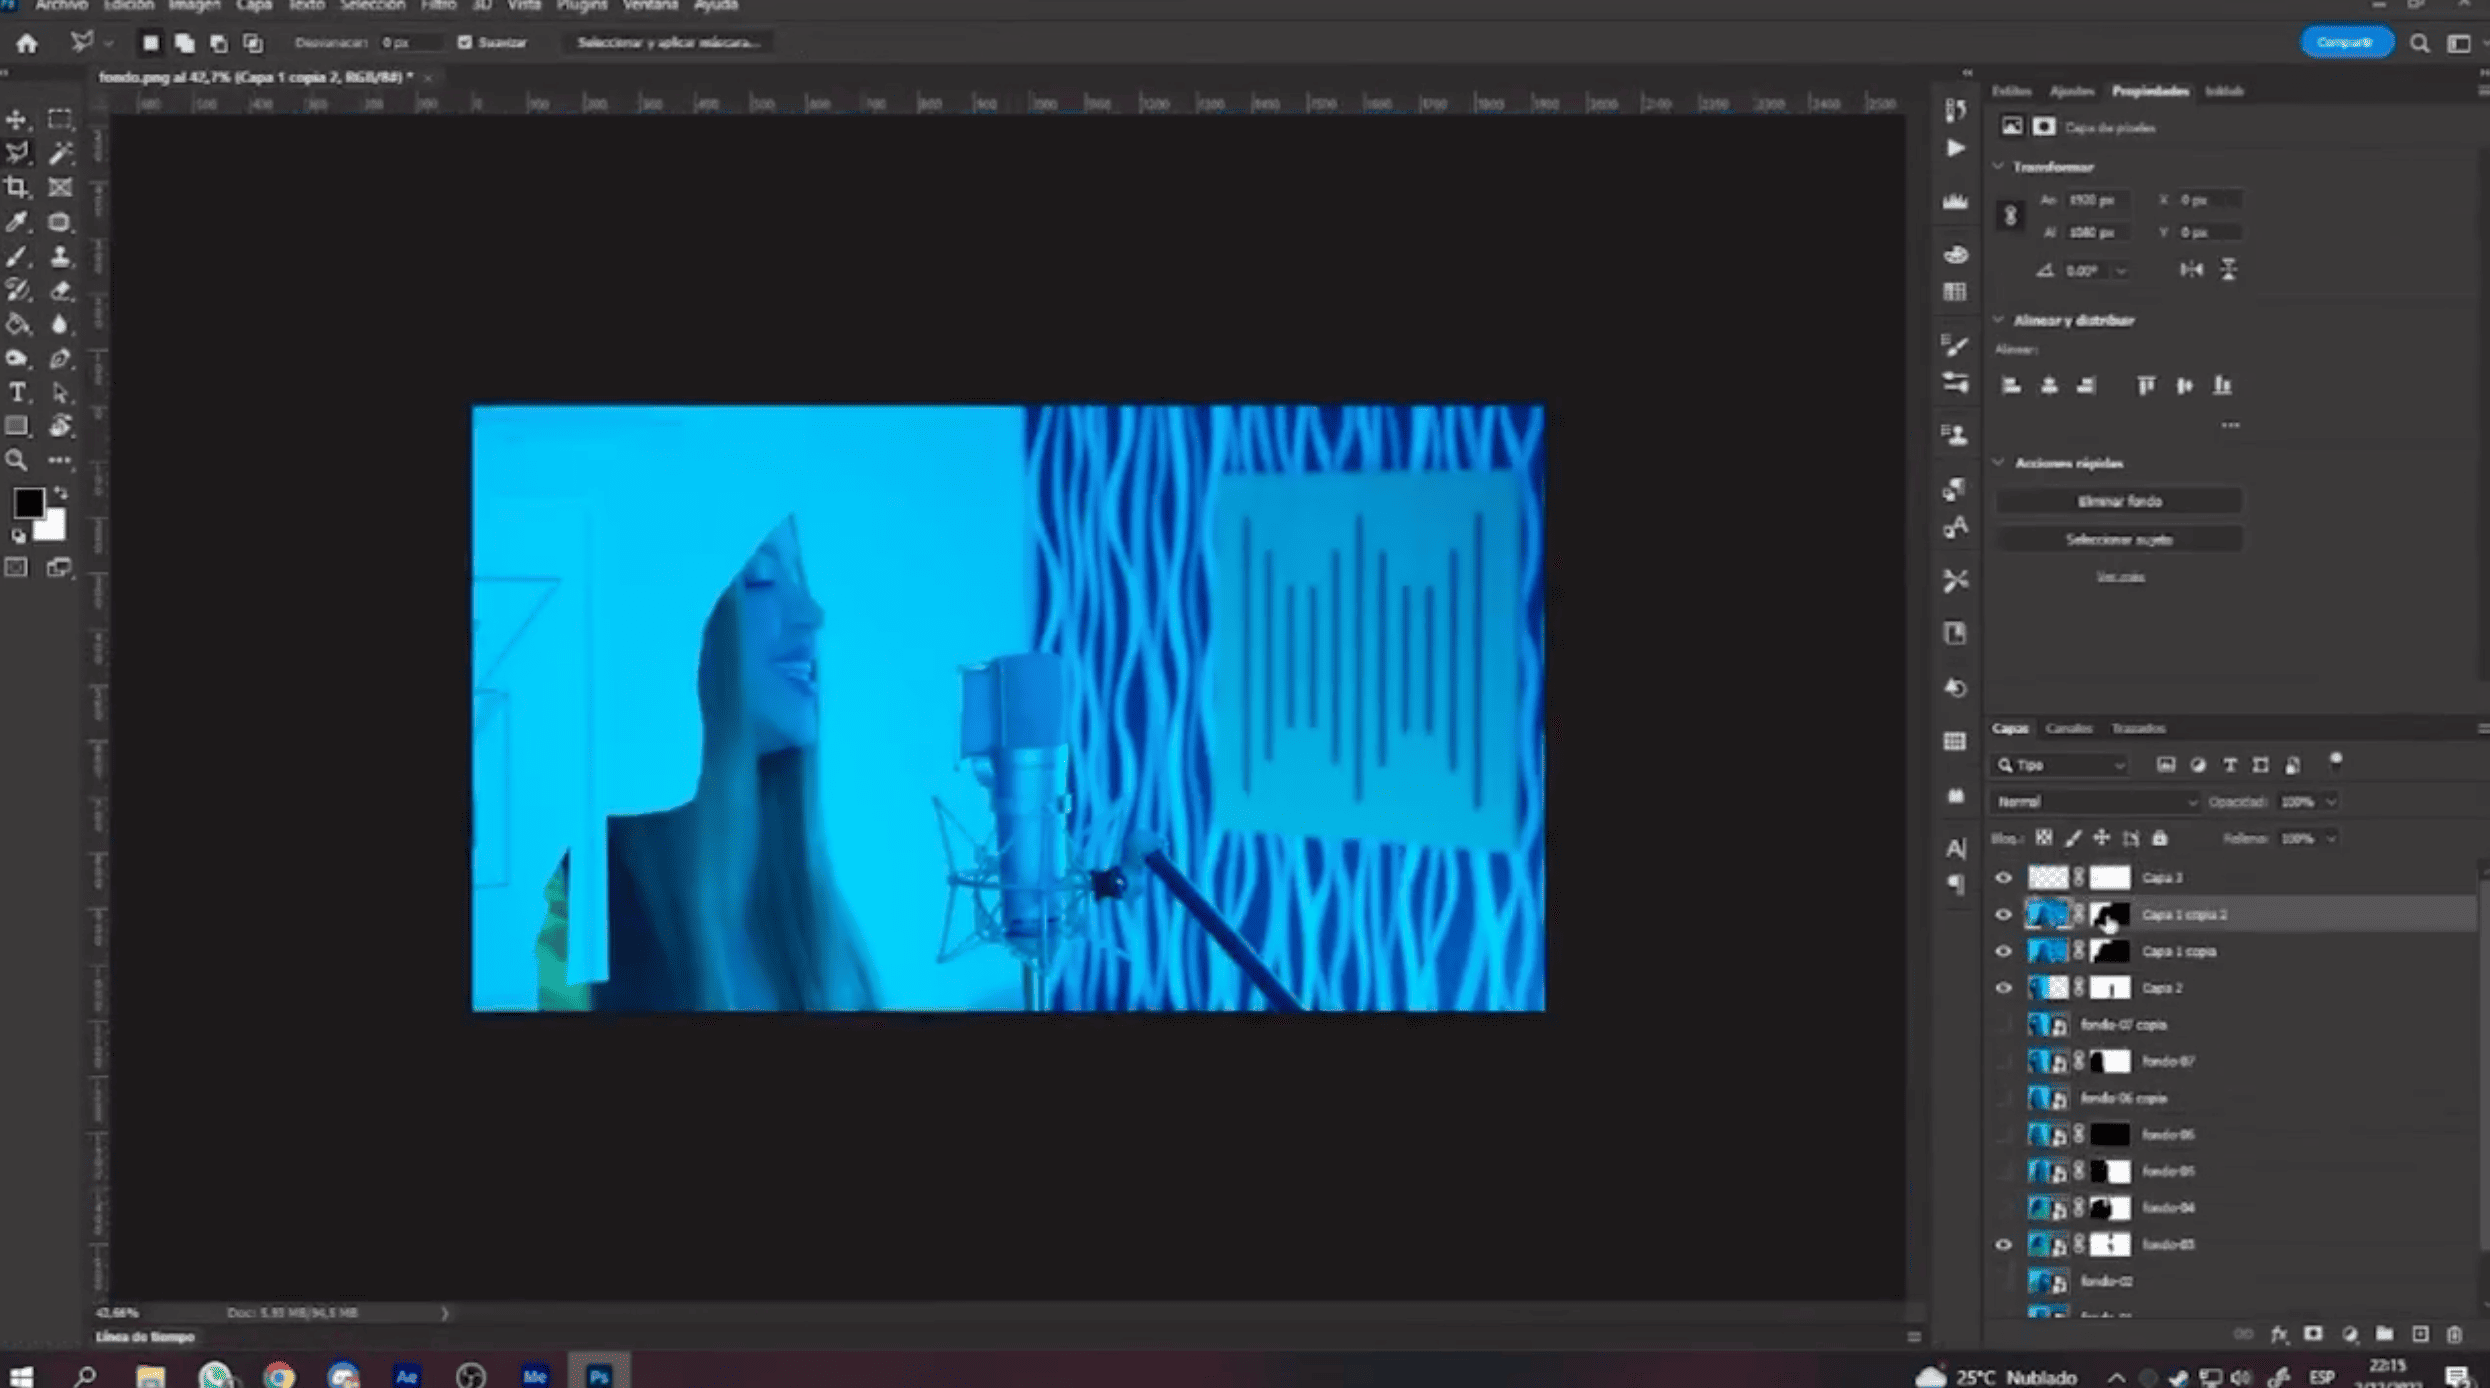Image resolution: width=2490 pixels, height=1388 pixels.
Task: Hide the Capa 3 layer
Action: tap(2003, 878)
